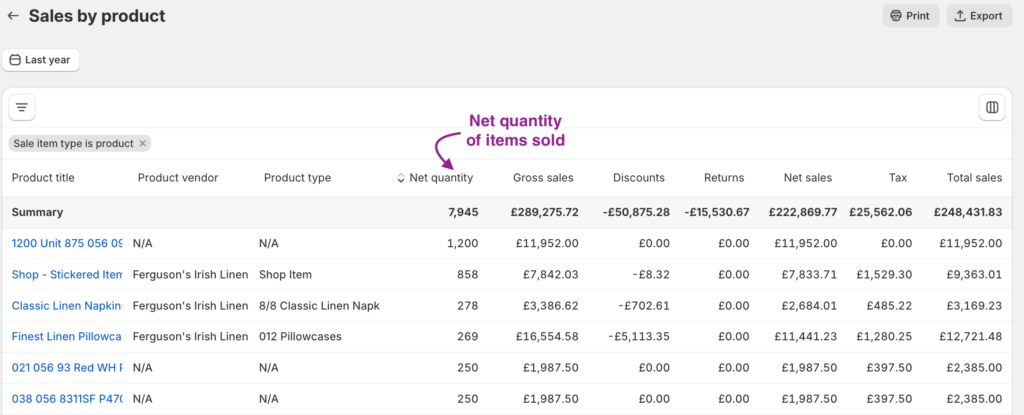Click the summary discounts -£50,875.28
This screenshot has height=415, width=1024.
pos(635,212)
